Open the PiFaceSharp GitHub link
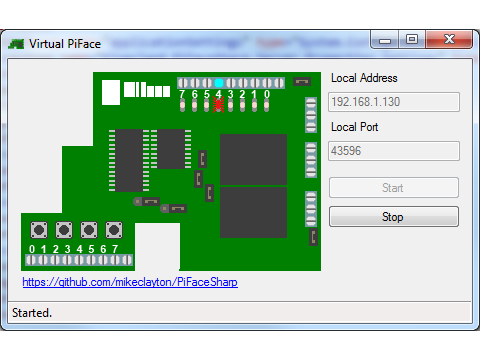Viewport: 480px width, 360px height. click(x=130, y=282)
